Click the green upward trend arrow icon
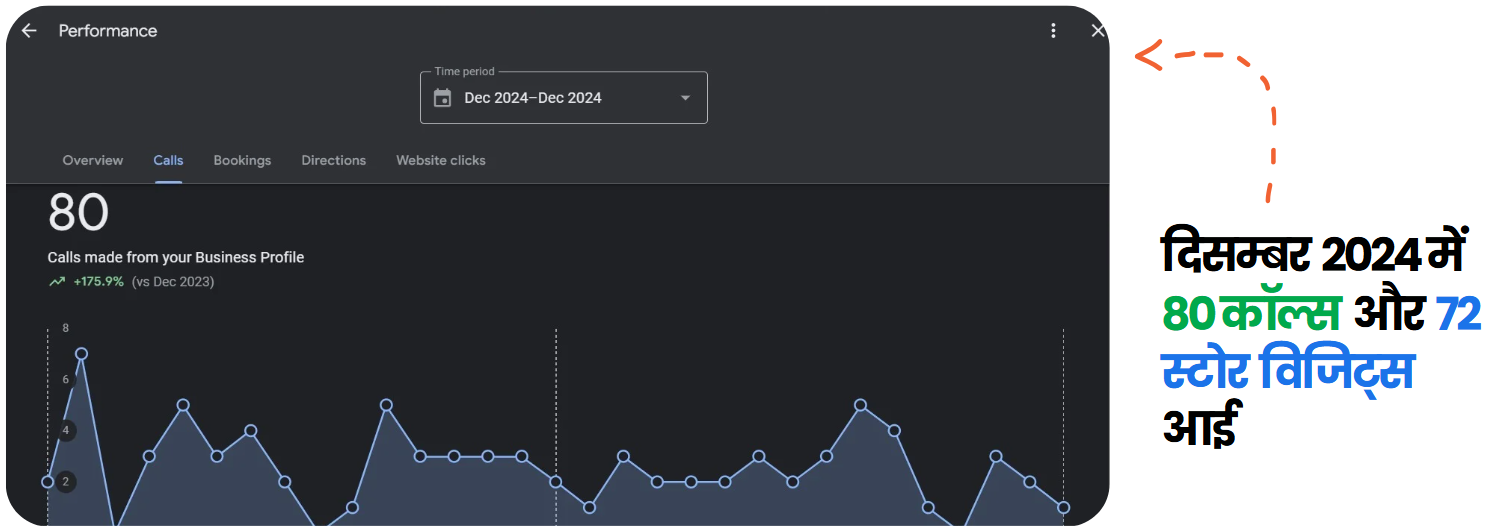The image size is (1491, 531). (x=57, y=282)
